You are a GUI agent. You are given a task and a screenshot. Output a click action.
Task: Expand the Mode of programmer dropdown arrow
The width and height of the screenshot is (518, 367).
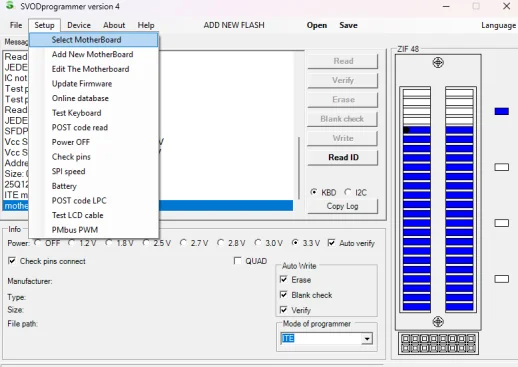[367, 339]
